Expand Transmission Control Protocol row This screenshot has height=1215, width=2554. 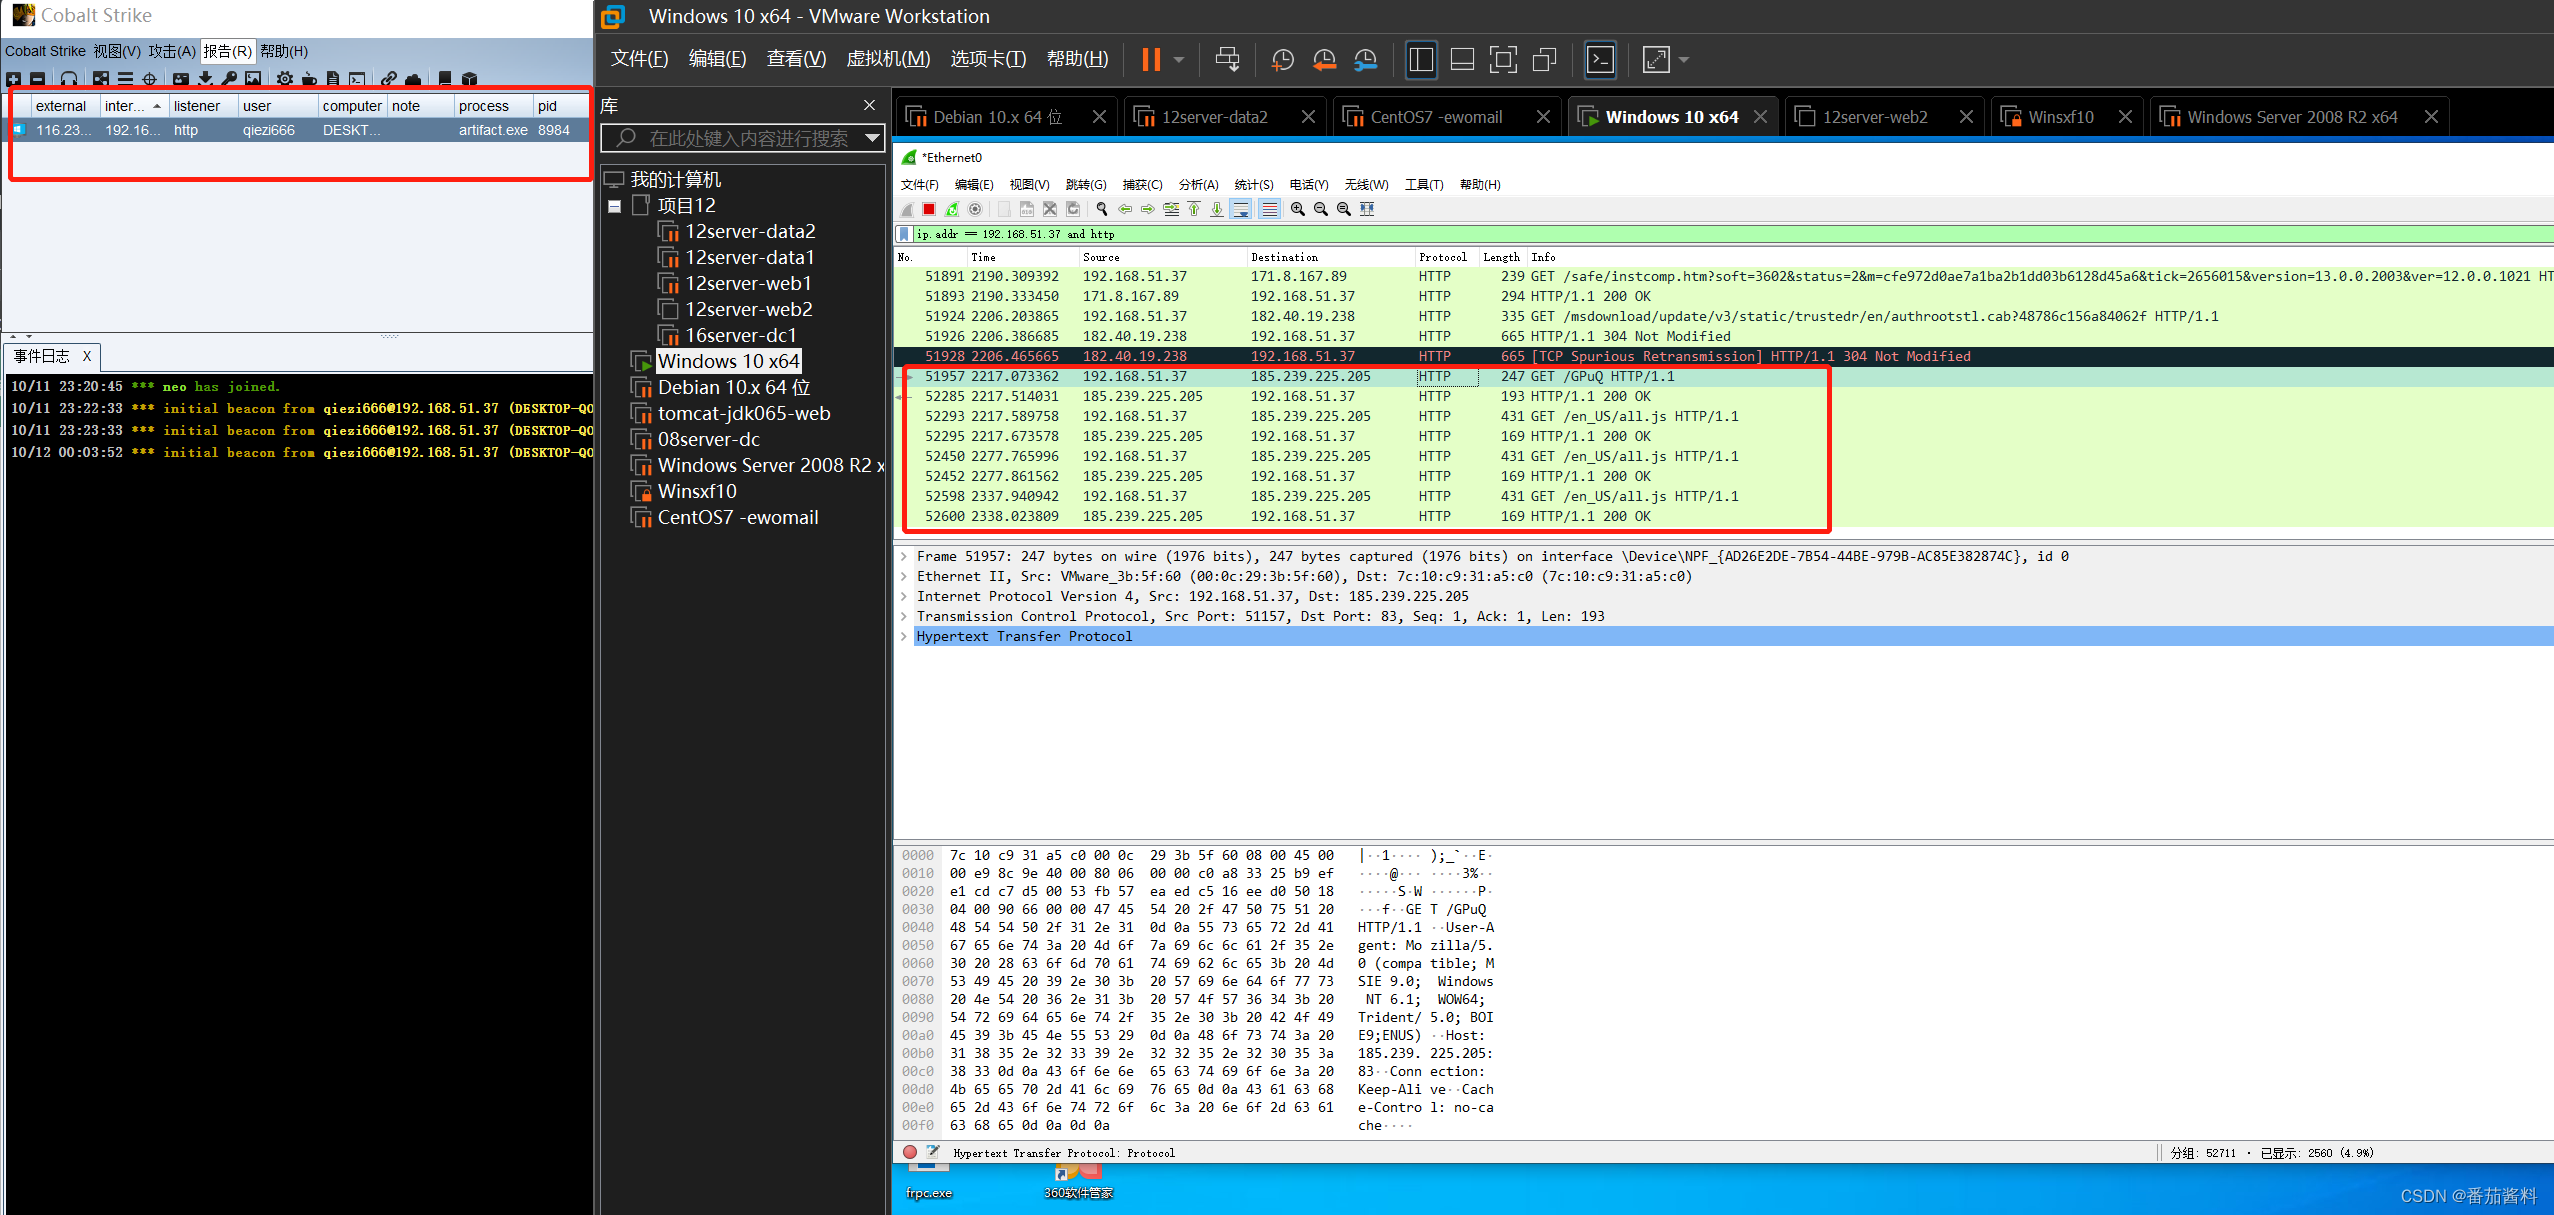tap(903, 616)
